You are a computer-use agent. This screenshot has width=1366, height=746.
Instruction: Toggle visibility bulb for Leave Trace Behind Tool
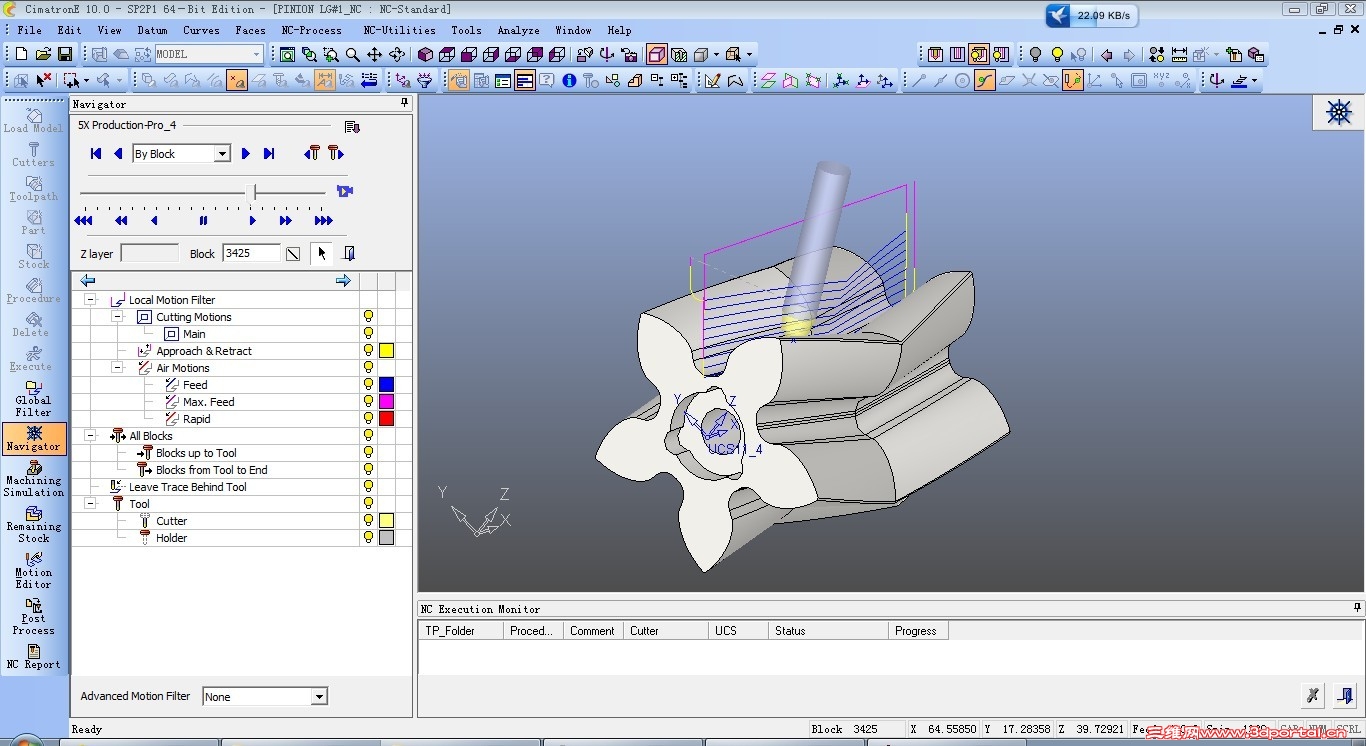tap(368, 487)
